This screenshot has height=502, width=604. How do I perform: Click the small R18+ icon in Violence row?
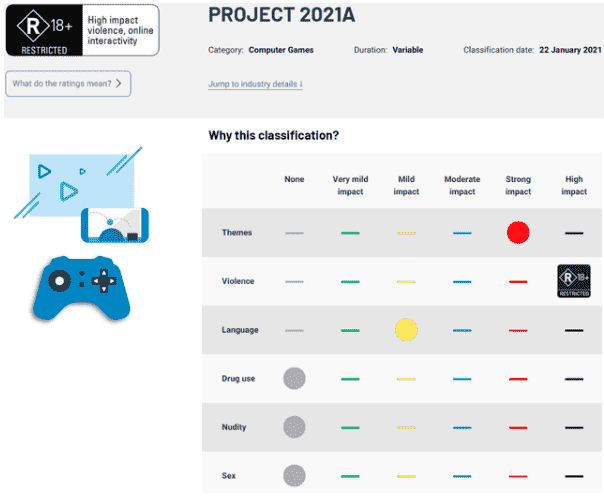pyautogui.click(x=574, y=281)
